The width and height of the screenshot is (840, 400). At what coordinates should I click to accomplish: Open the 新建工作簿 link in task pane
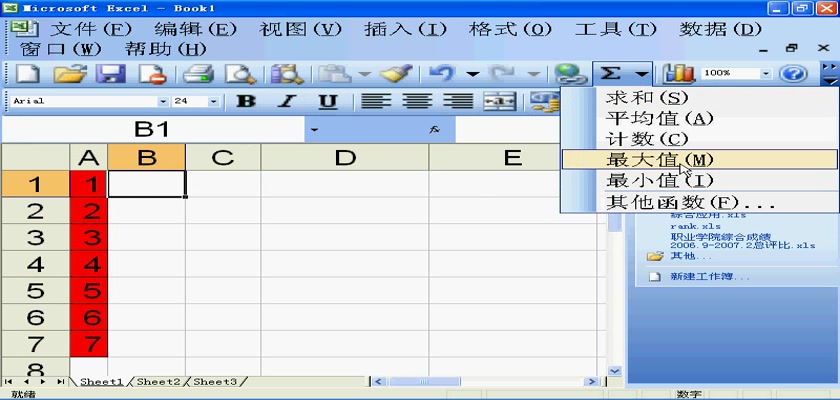(x=699, y=276)
